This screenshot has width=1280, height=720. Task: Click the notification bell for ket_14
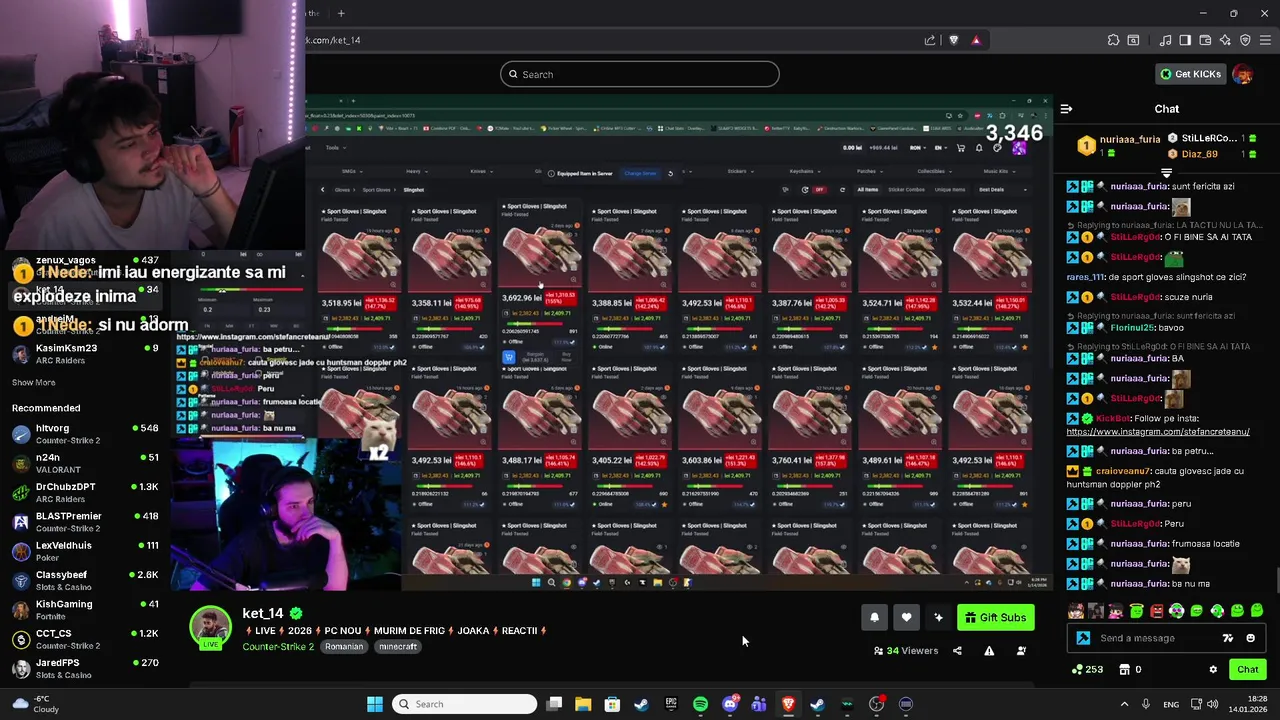click(x=874, y=617)
